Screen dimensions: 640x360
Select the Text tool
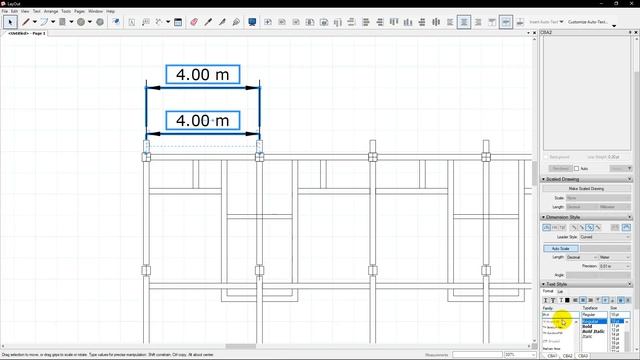tap(132, 22)
